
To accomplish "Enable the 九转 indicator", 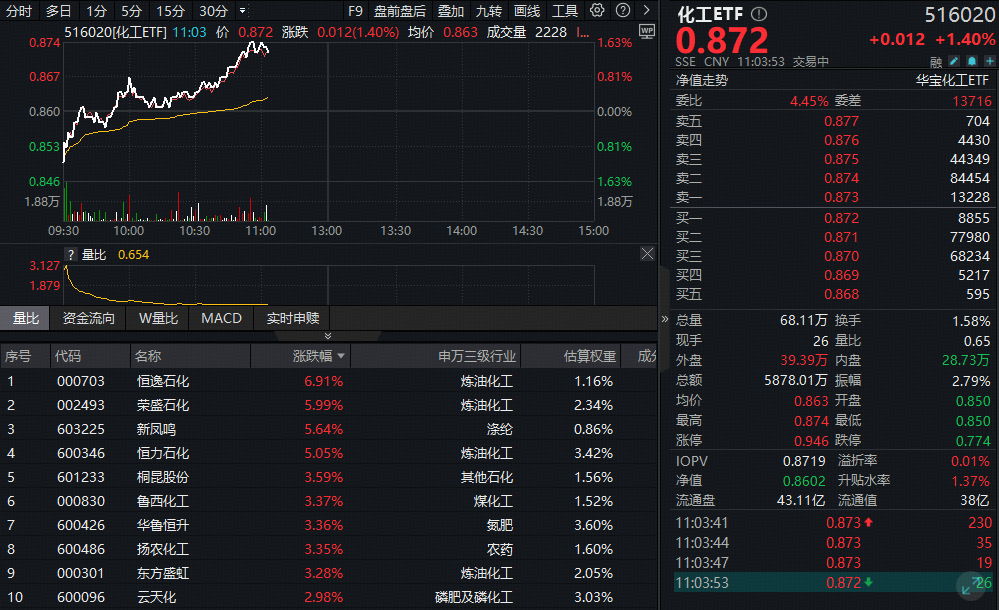I will click(x=490, y=11).
